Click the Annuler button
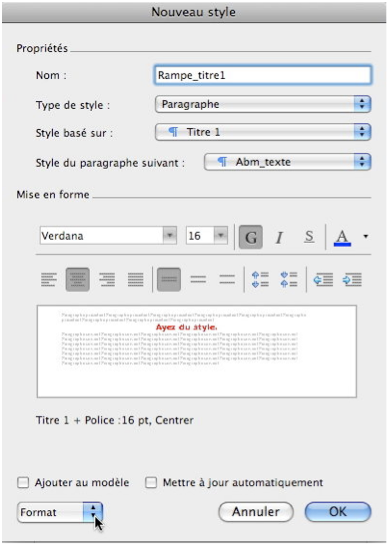Image resolution: width=389 pixels, height=545 pixels. 256,512
